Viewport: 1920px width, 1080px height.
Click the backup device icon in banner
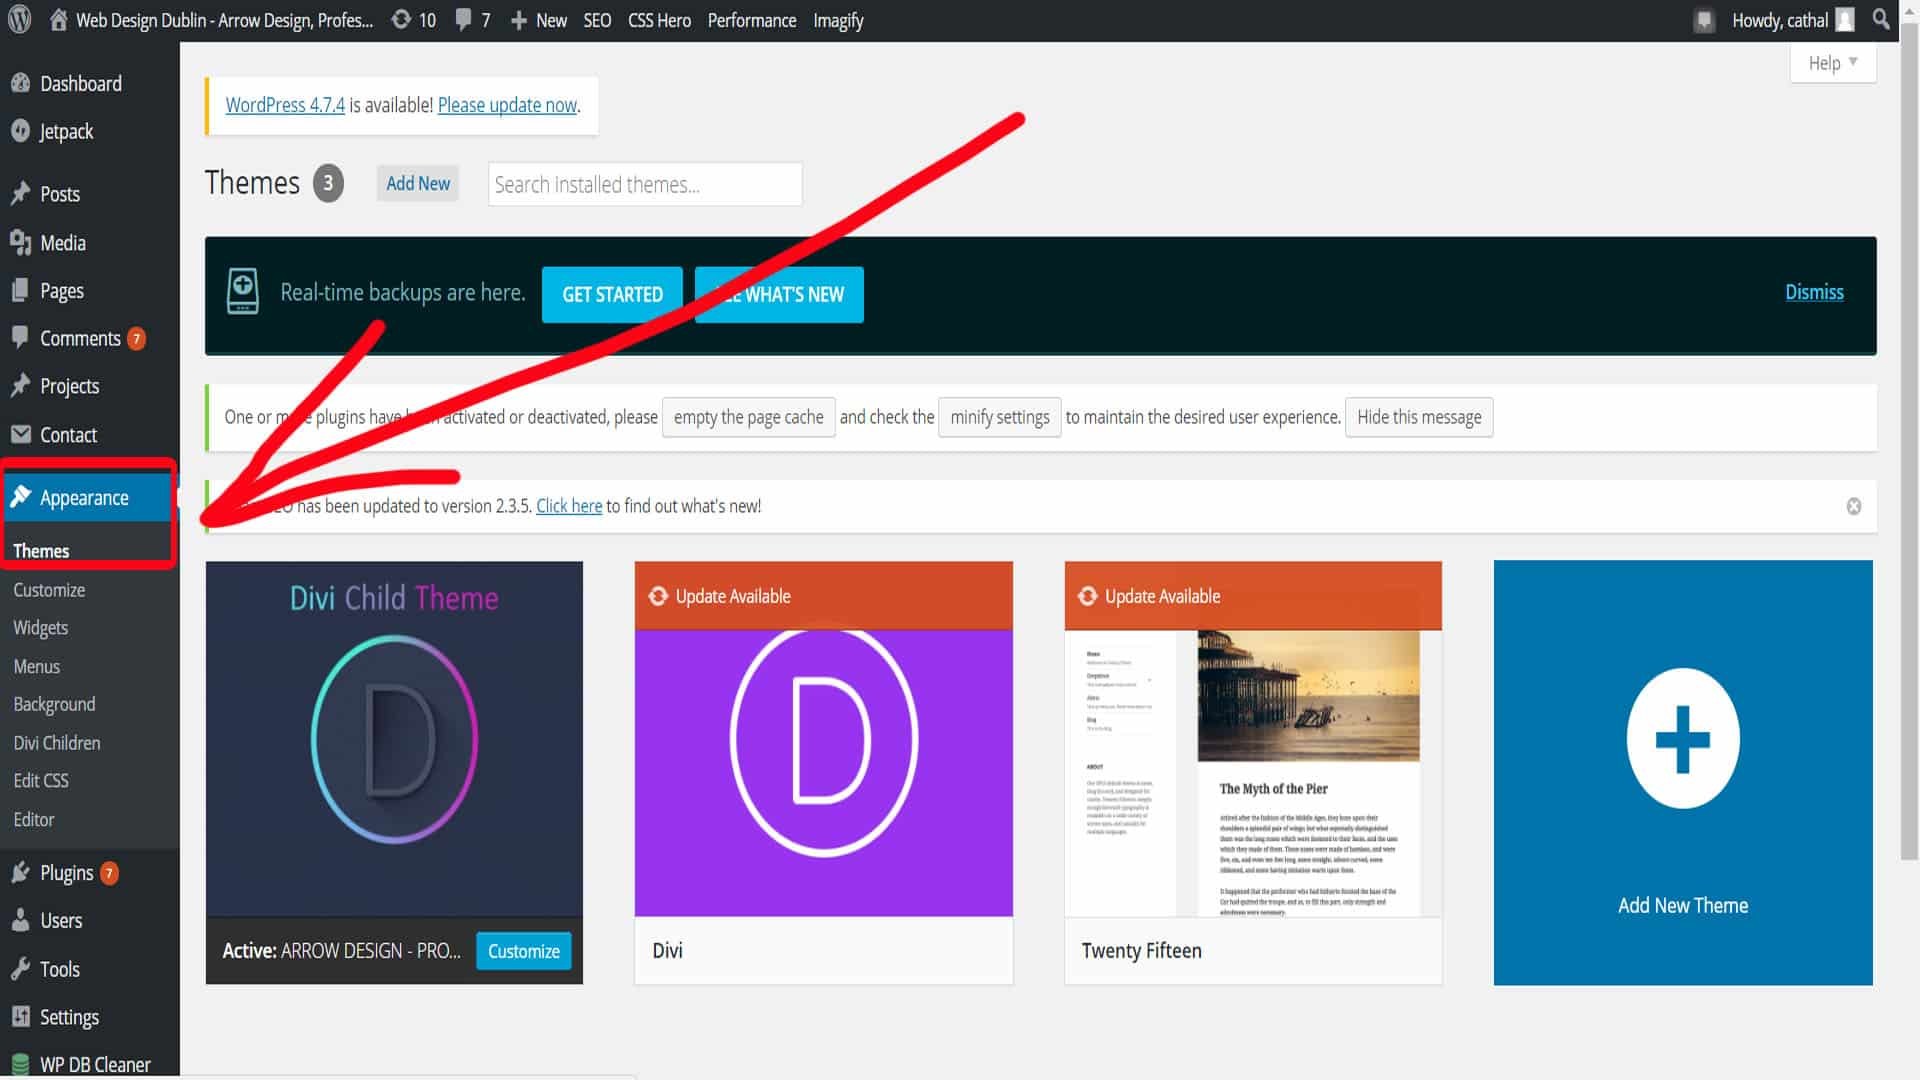tap(243, 291)
